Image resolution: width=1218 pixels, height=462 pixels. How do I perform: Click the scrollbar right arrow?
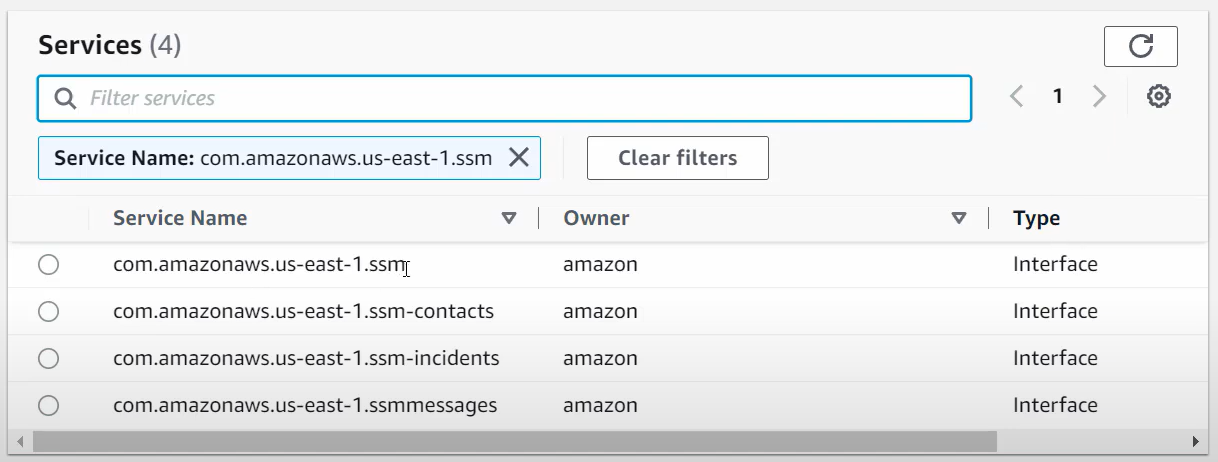1194,441
